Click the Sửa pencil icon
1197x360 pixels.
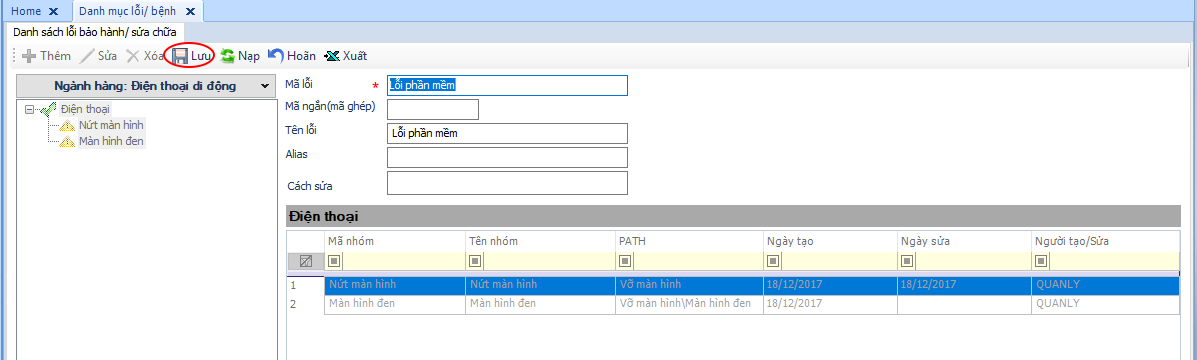(x=87, y=56)
